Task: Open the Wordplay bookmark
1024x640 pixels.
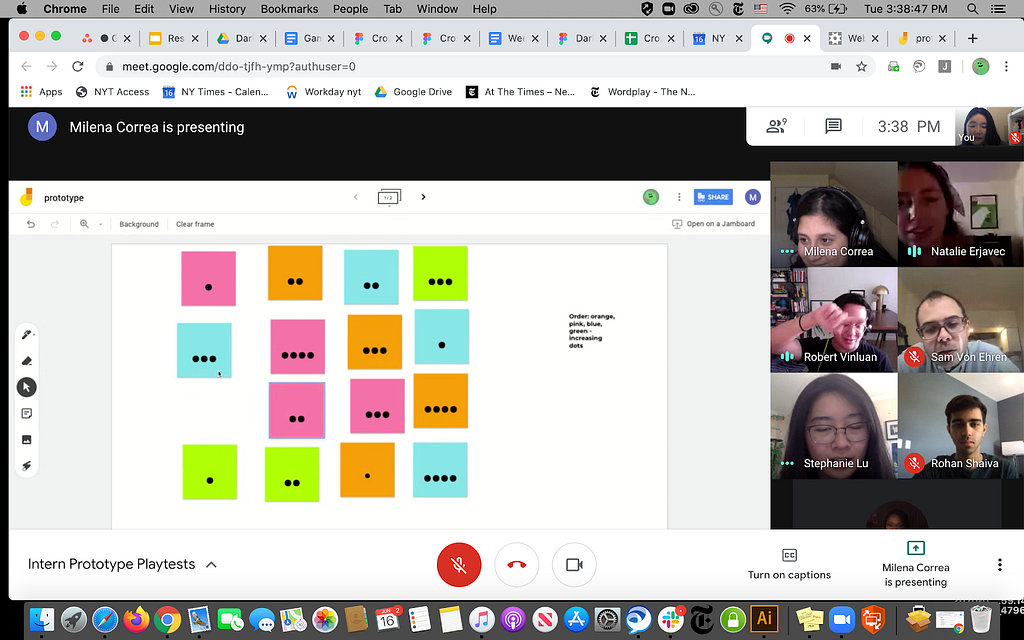Action: [642, 91]
